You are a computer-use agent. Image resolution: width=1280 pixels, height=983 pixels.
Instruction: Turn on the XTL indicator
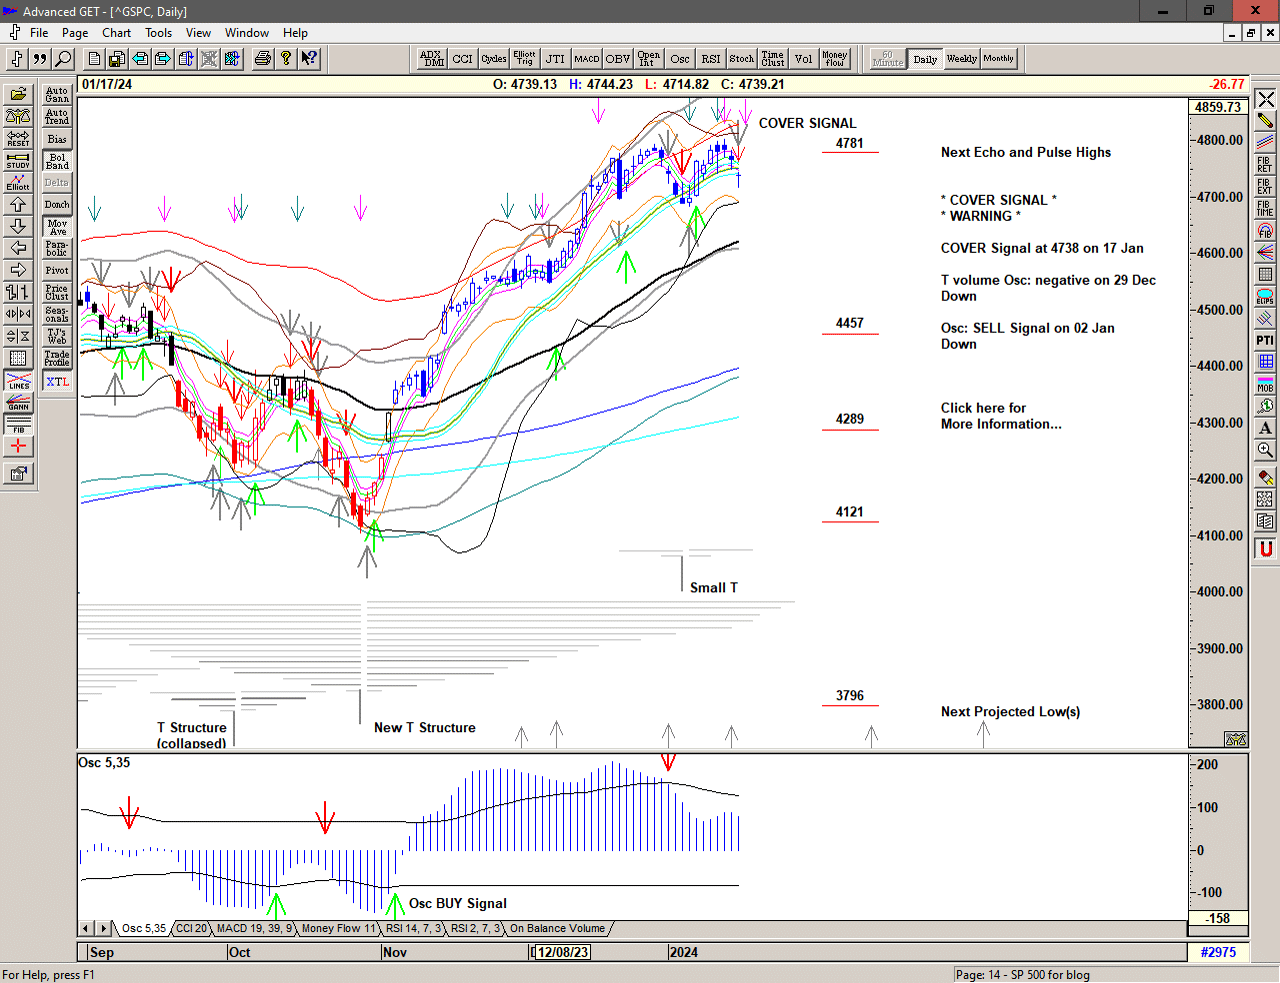57,382
